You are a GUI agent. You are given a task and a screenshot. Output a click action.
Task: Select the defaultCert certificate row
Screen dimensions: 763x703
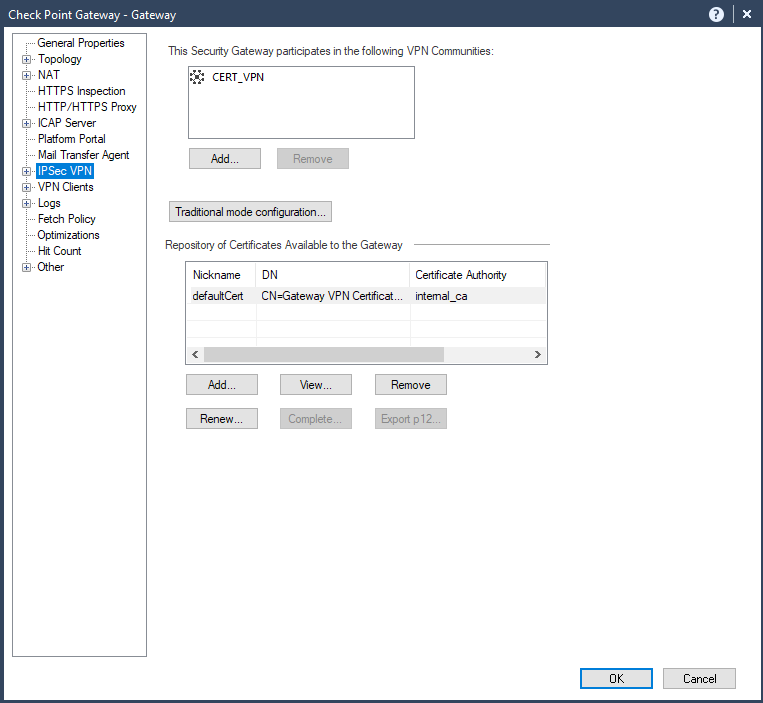[218, 296]
